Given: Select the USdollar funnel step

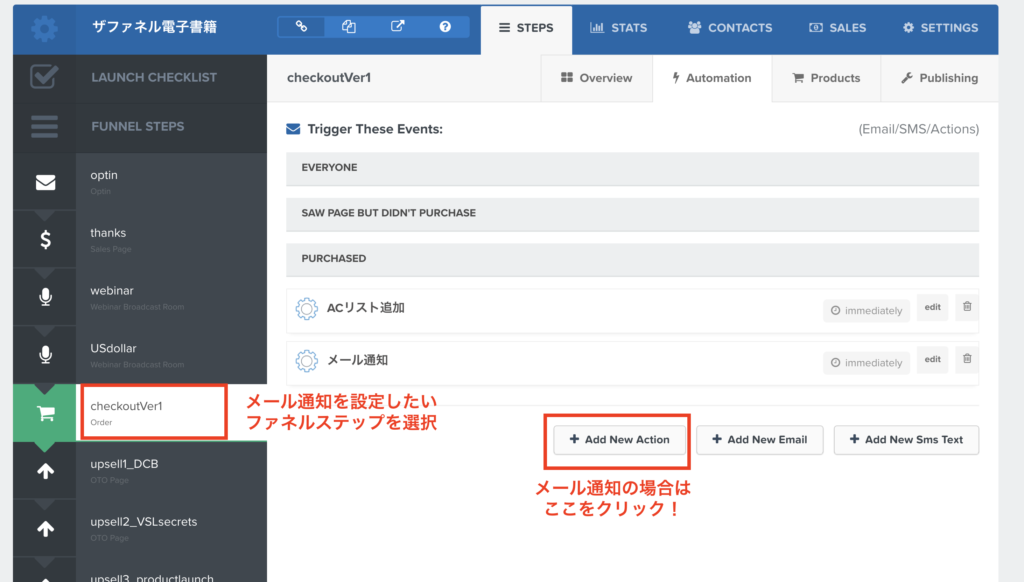Looking at the screenshot, I should (x=171, y=355).
